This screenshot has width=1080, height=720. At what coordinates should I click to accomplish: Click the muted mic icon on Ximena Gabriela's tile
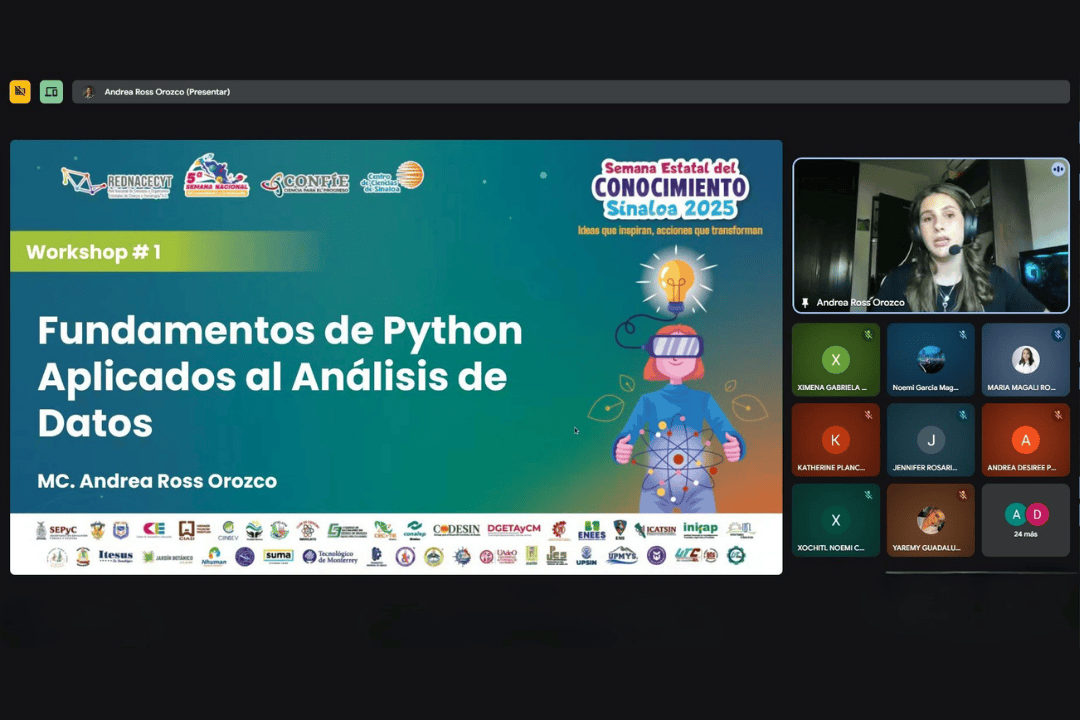[x=868, y=335]
